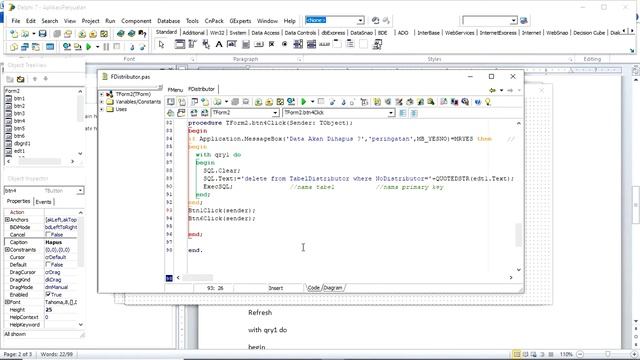Expand the TForm2(TForm) node in the code explorer
The width and height of the screenshot is (640, 360).
[x=102, y=94]
